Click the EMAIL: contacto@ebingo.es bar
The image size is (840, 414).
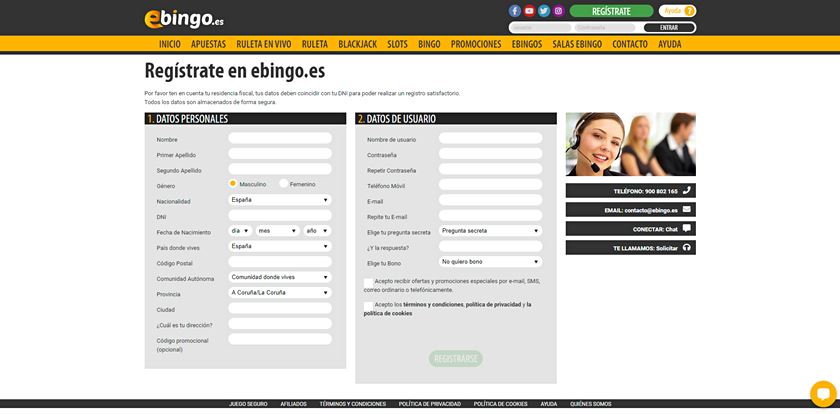pos(631,210)
